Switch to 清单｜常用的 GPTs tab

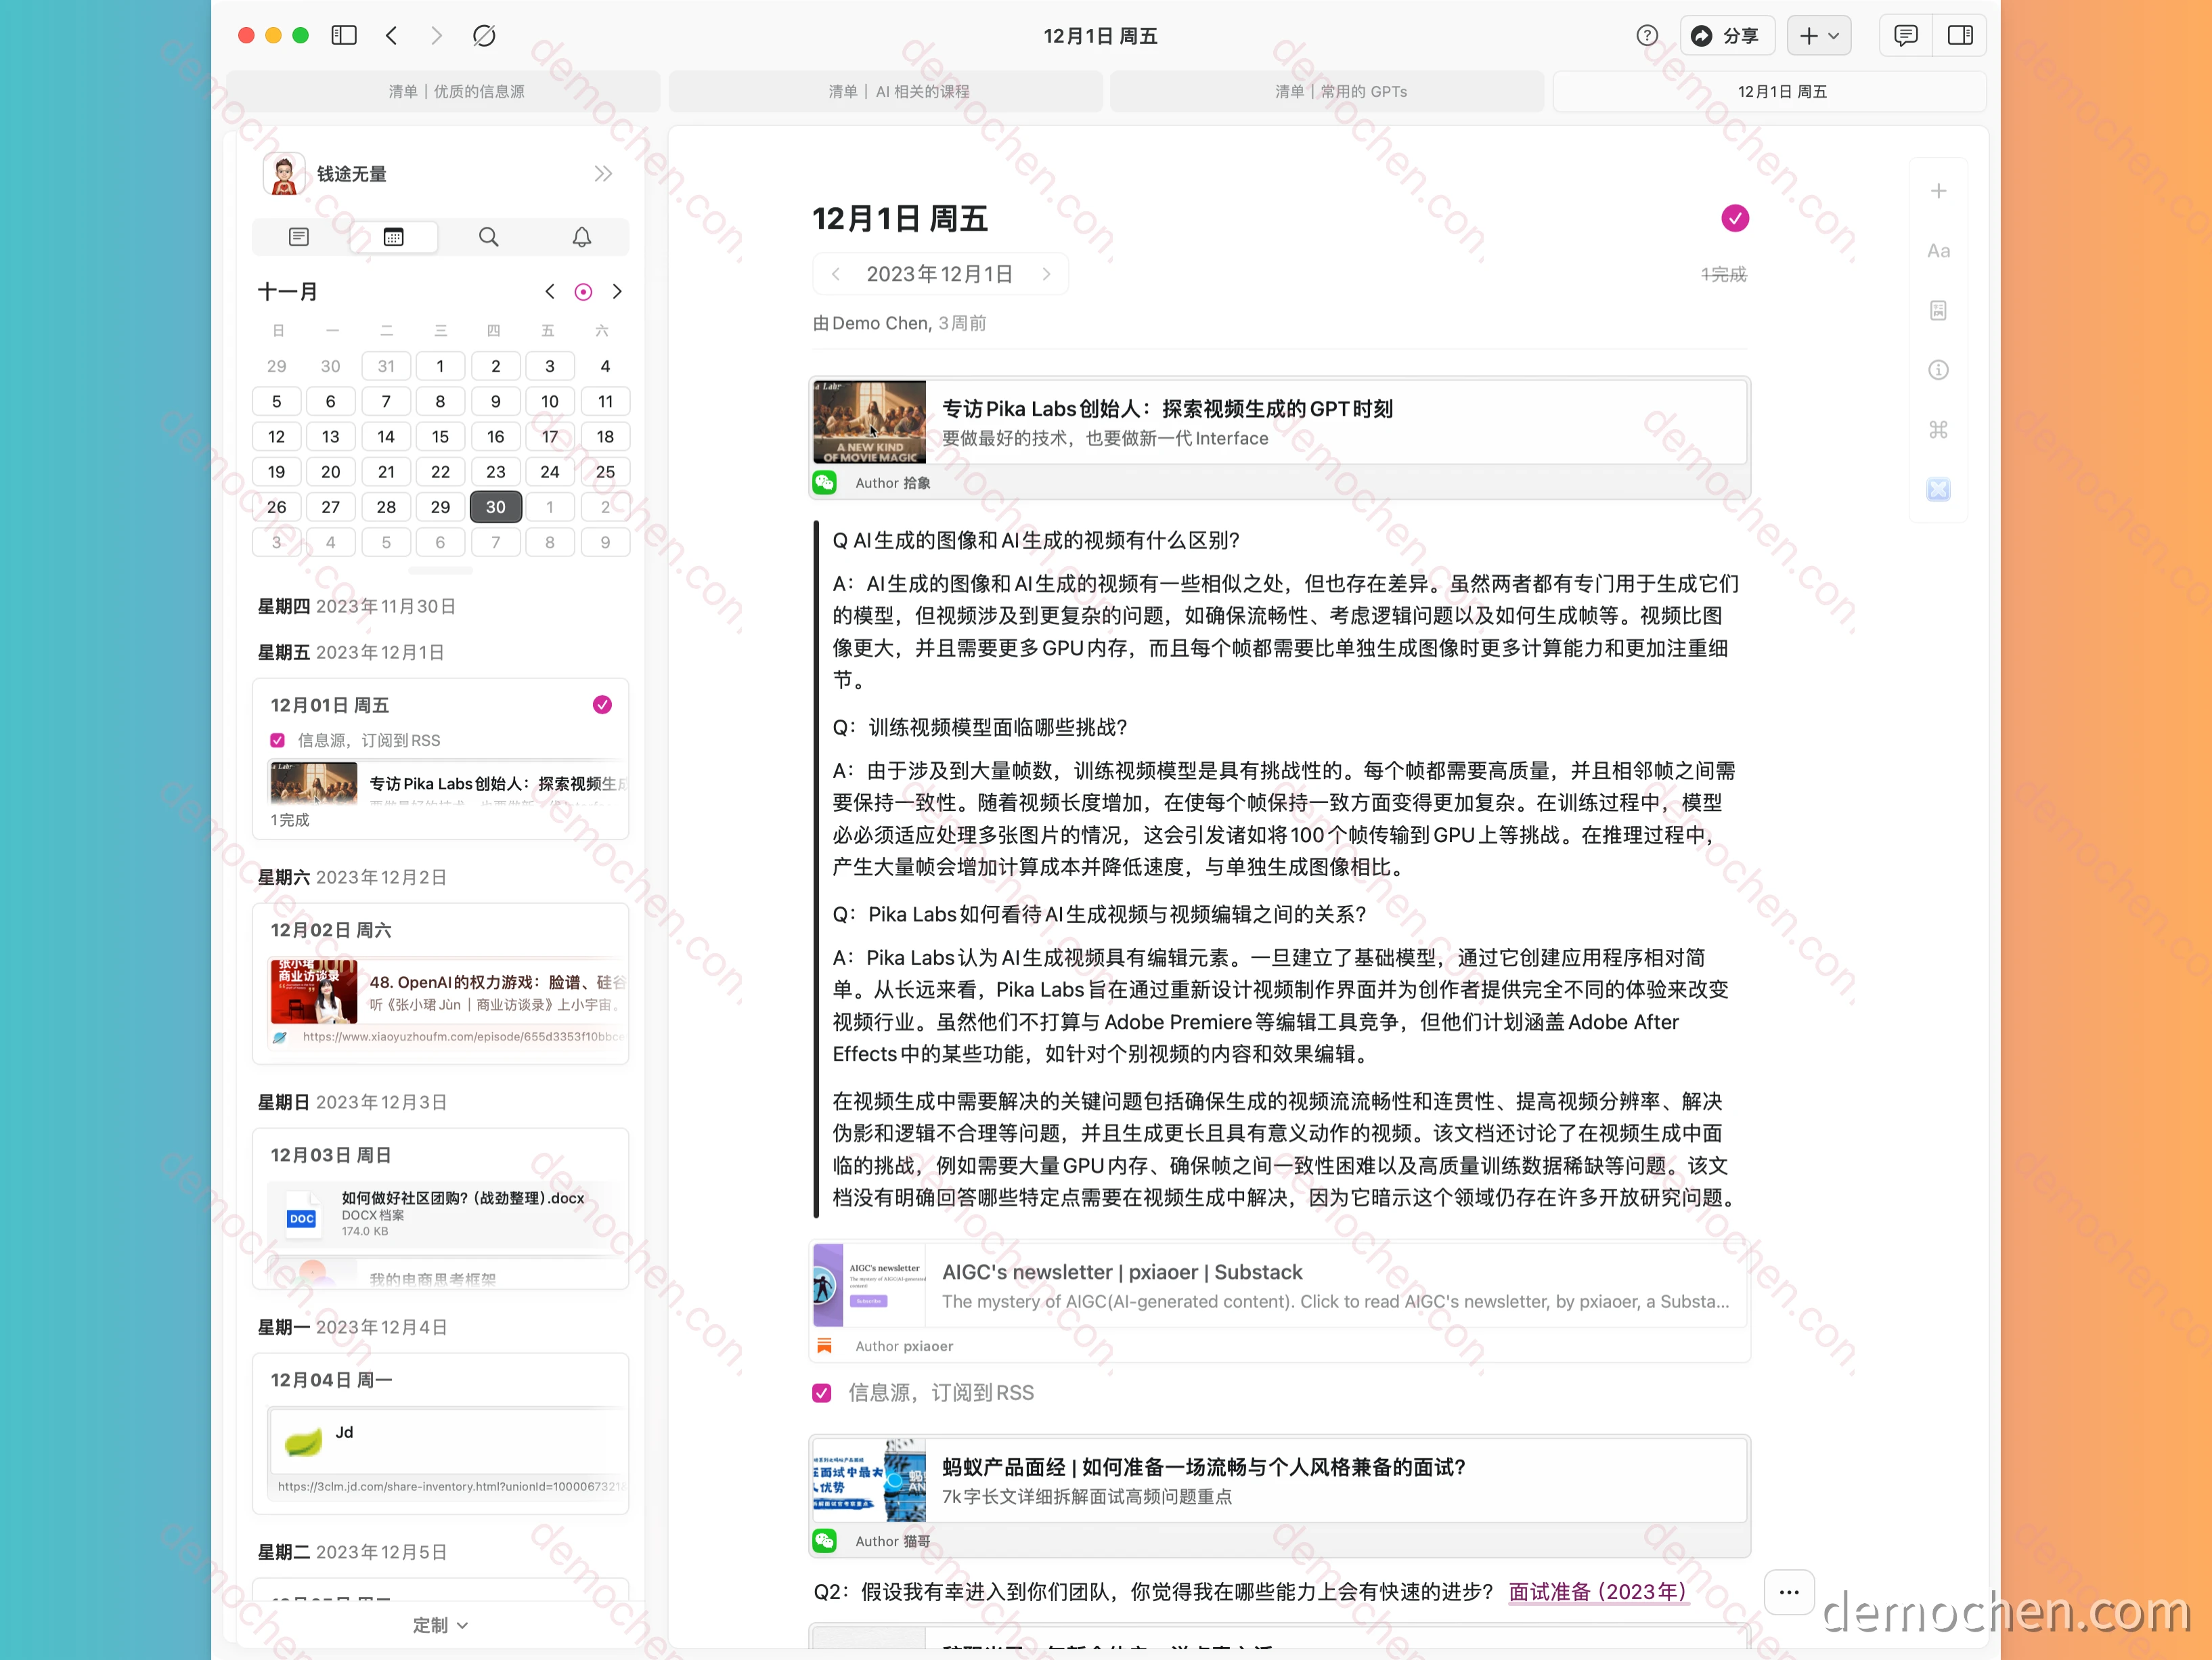[1327, 92]
